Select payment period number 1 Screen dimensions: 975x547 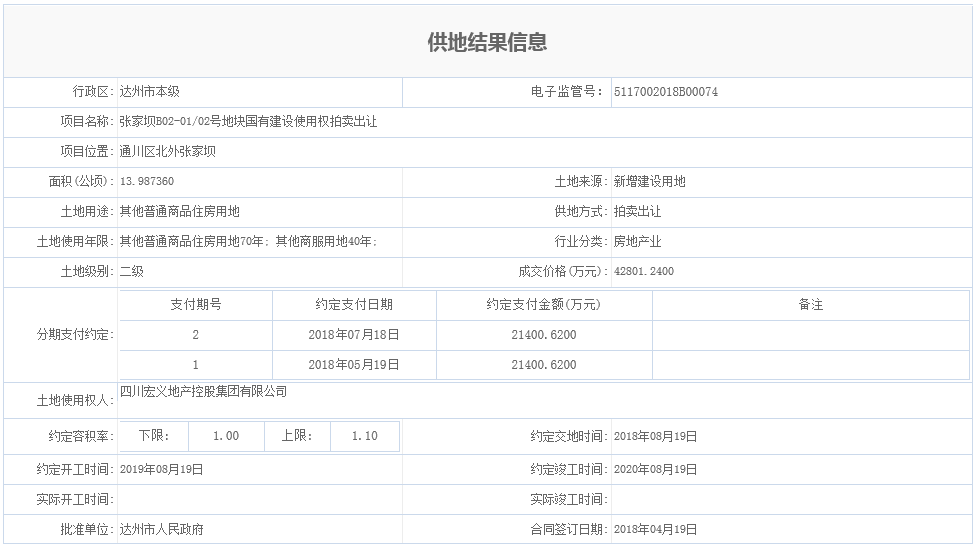coord(195,365)
